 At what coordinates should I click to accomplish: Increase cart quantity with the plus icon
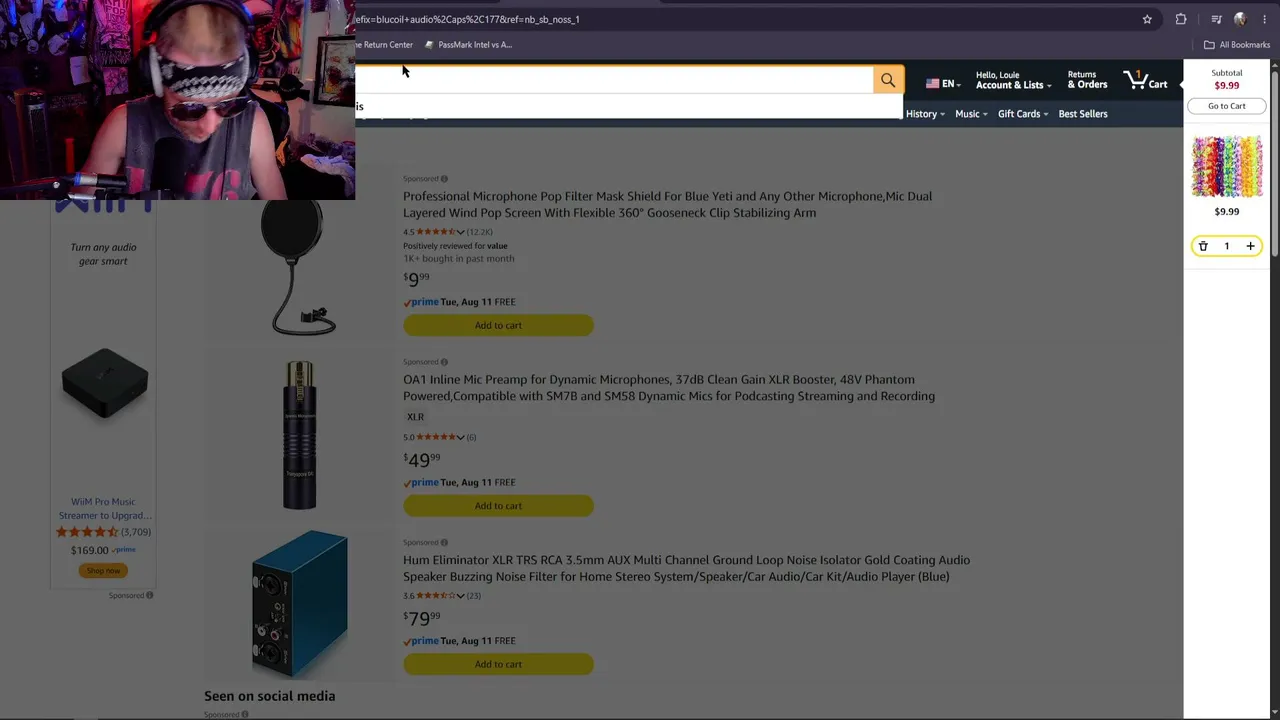tap(1250, 246)
